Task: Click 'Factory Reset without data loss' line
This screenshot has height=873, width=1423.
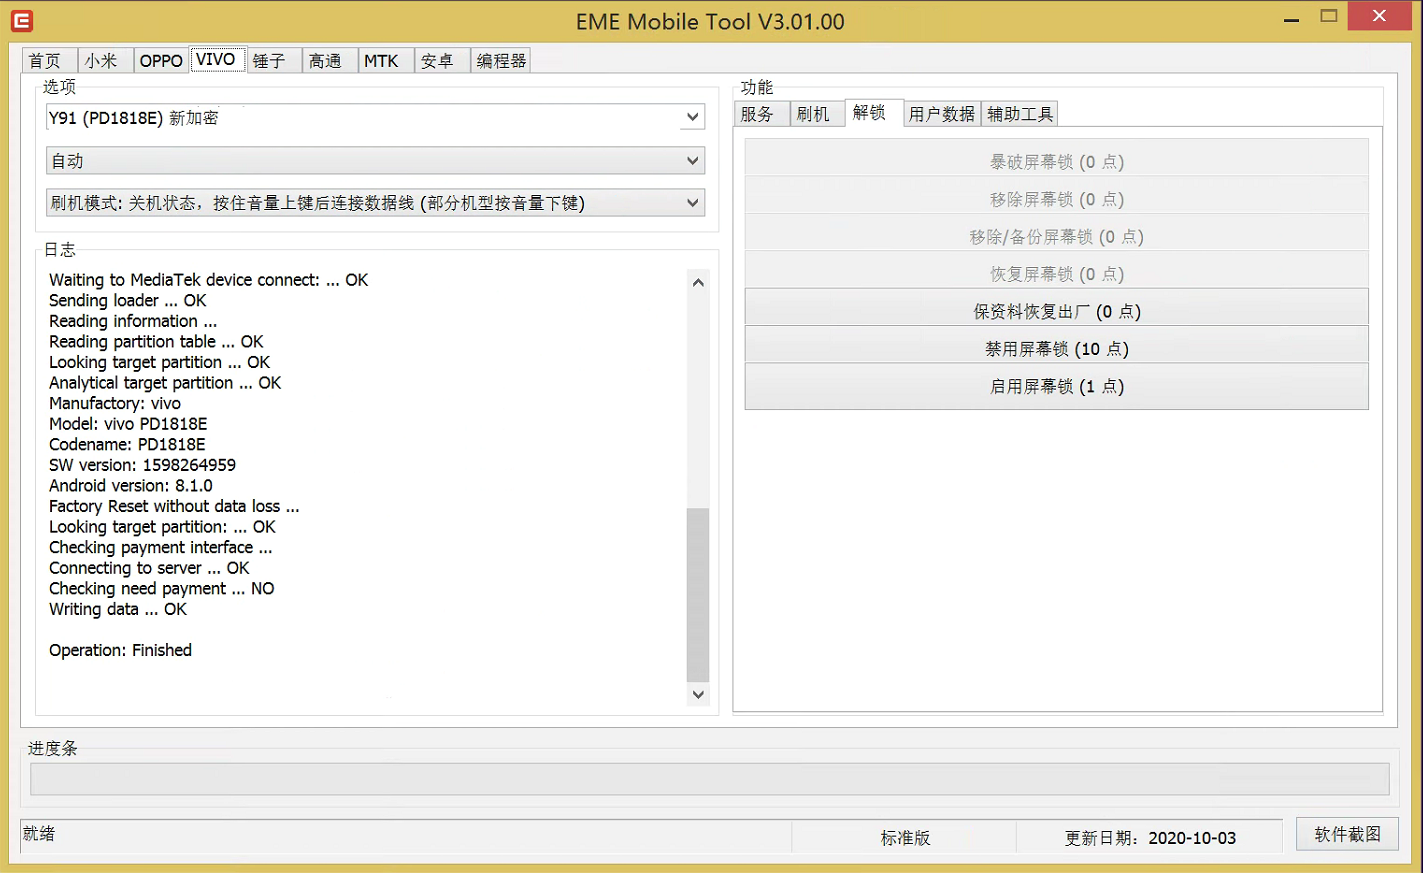Action: [x=174, y=506]
